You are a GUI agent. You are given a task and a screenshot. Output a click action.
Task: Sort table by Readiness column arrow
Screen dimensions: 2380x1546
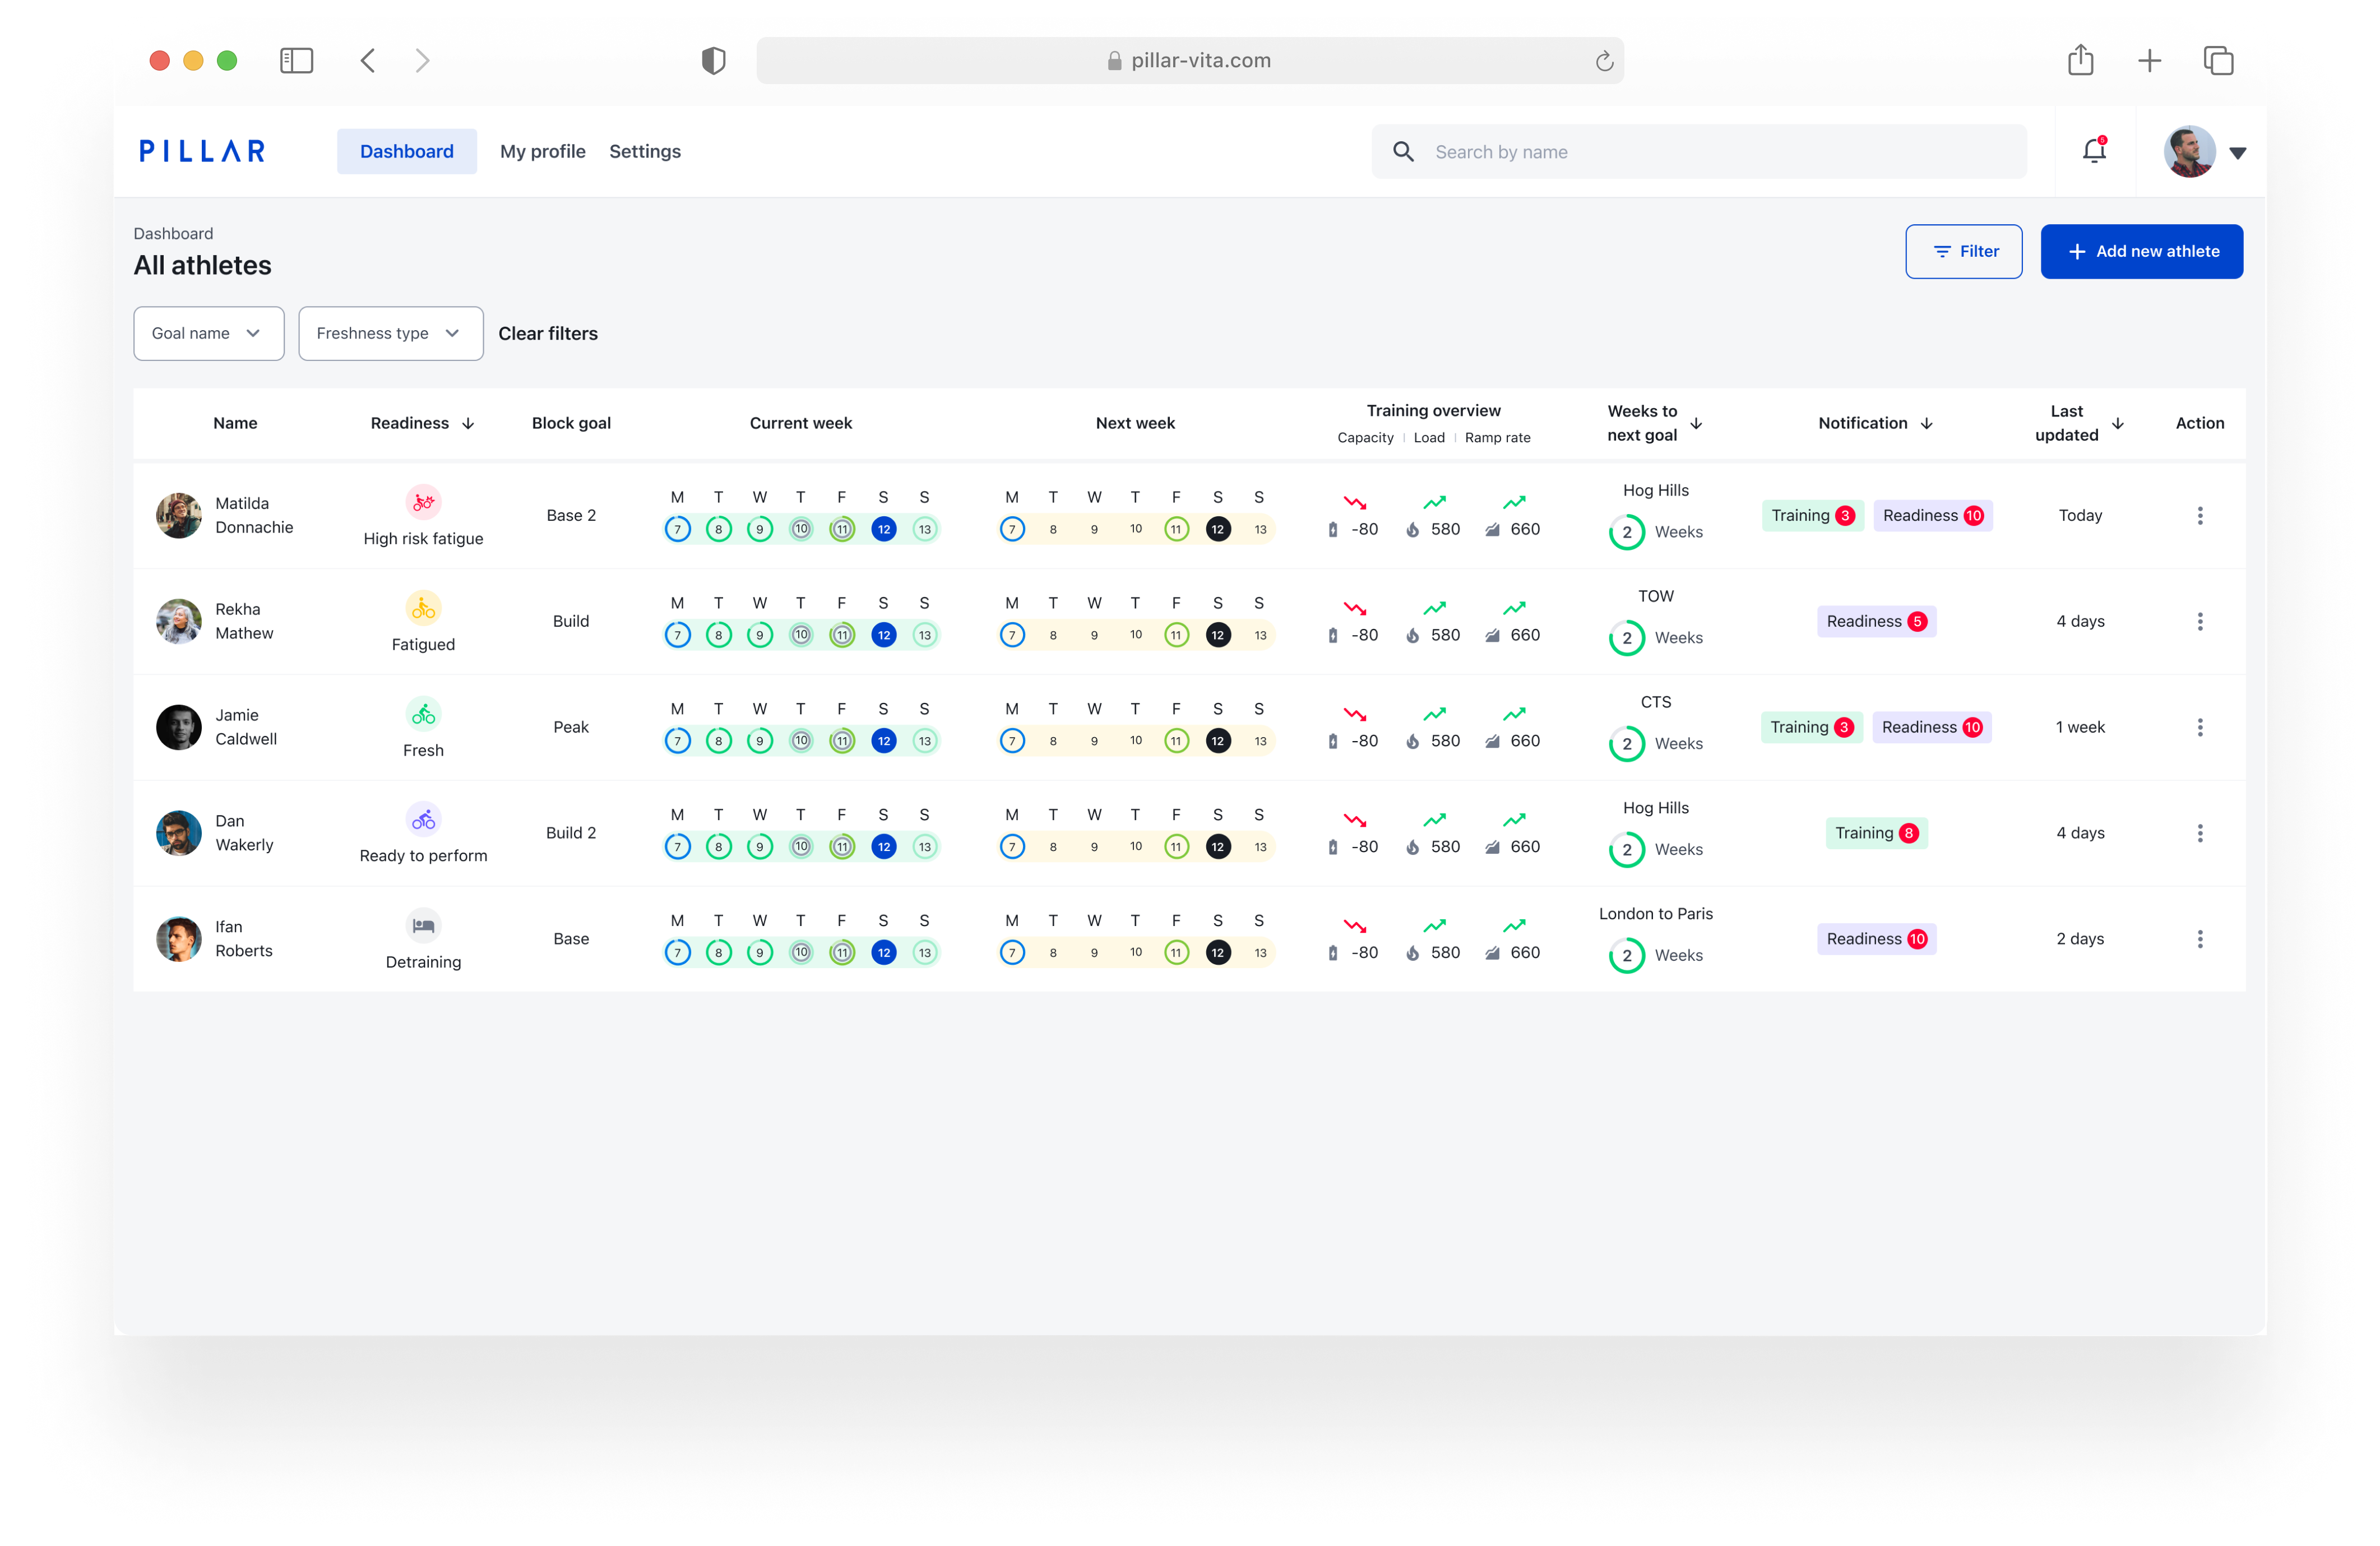coord(468,424)
